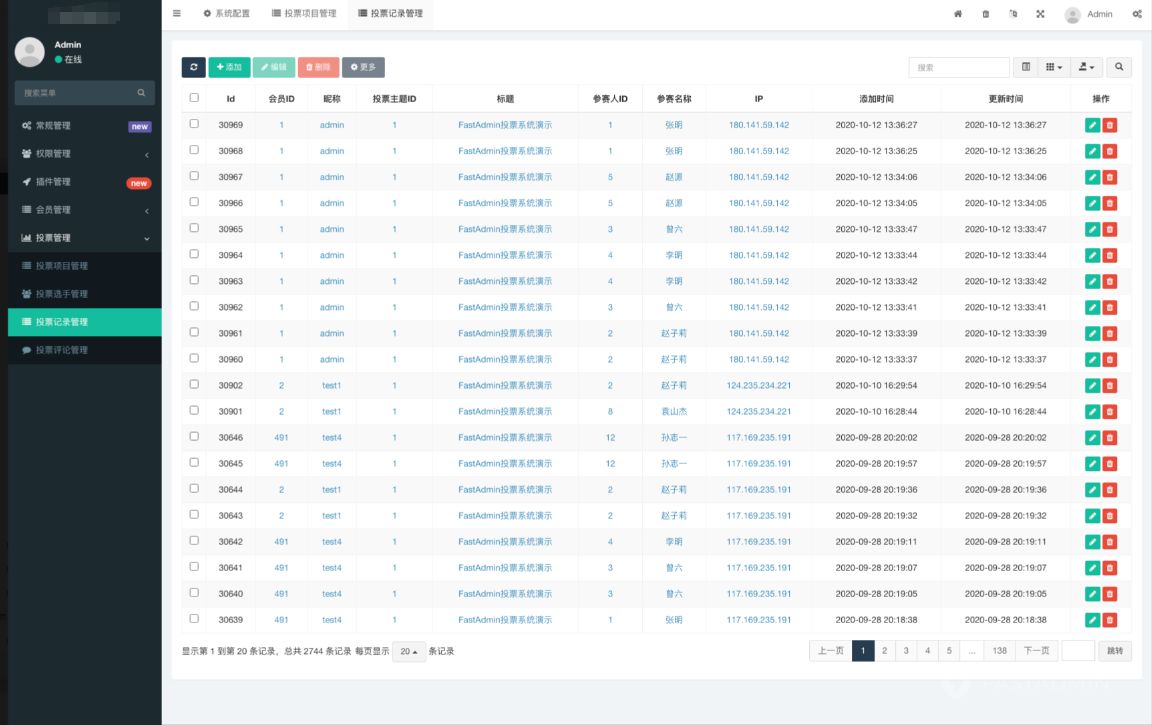
Task: Open the settings gears icon at top right
Action: [x=1137, y=14]
